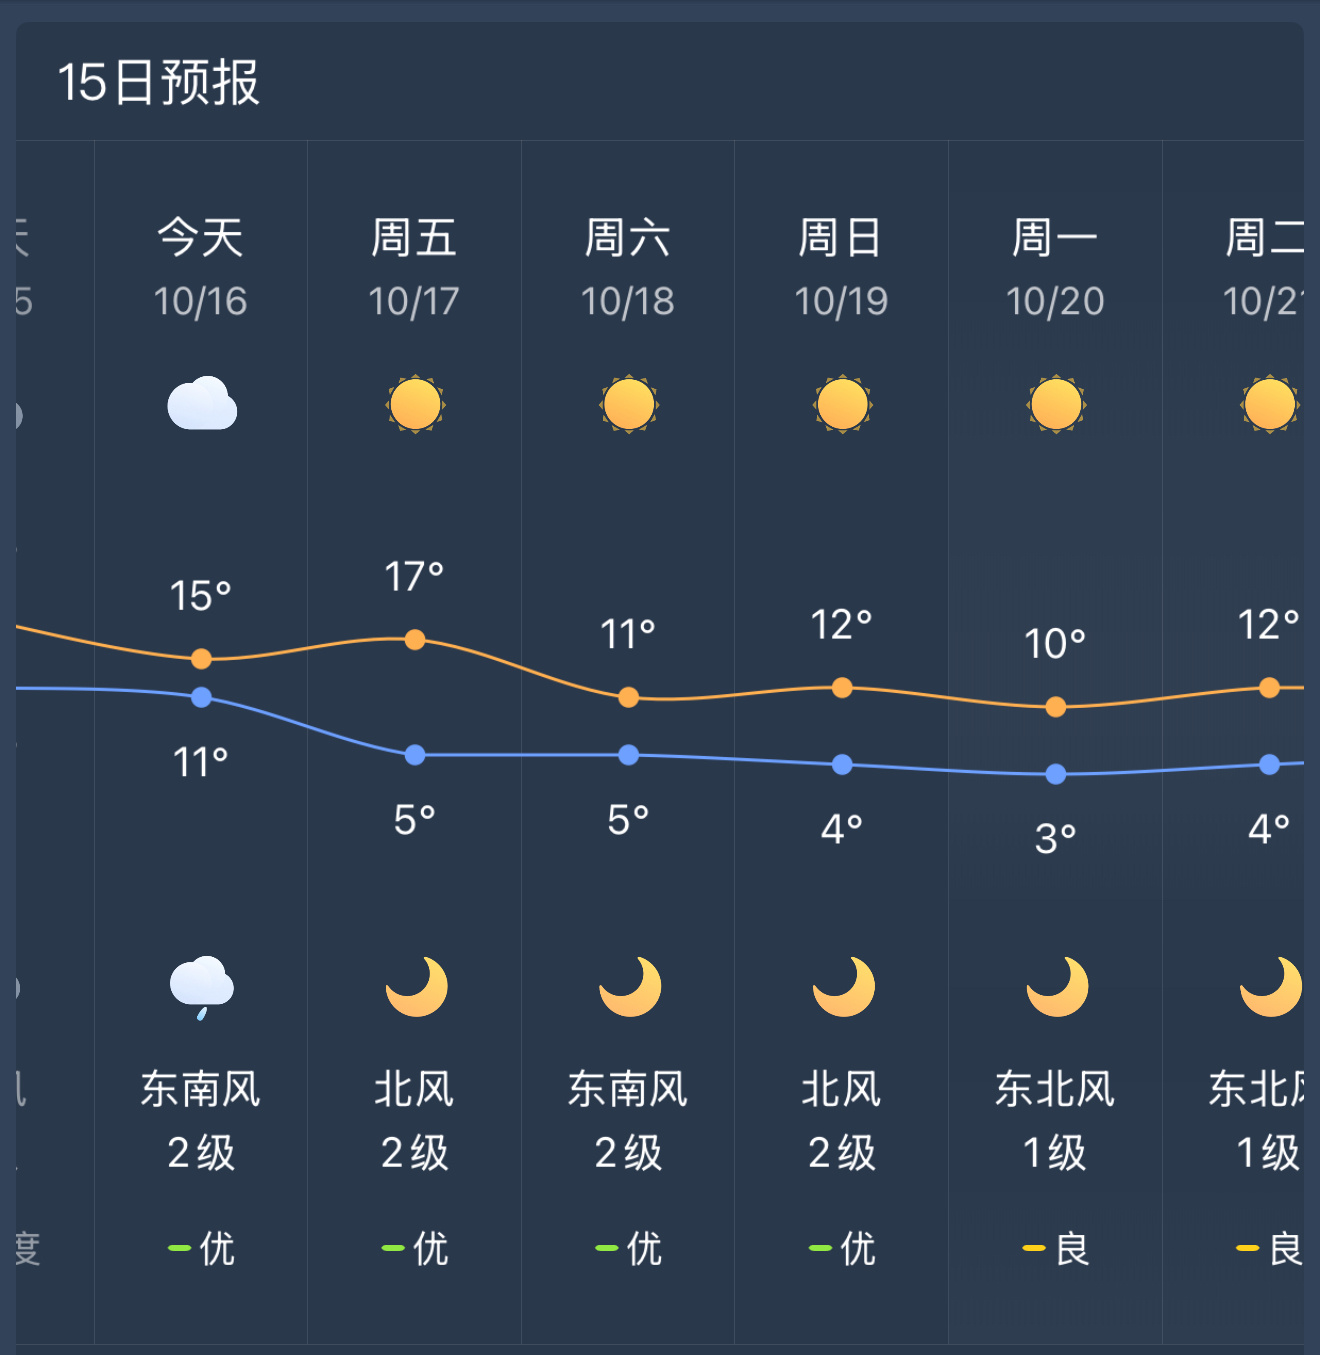The width and height of the screenshot is (1320, 1355).
Task: Select the 周六 10/18 day header
Action: click(628, 268)
